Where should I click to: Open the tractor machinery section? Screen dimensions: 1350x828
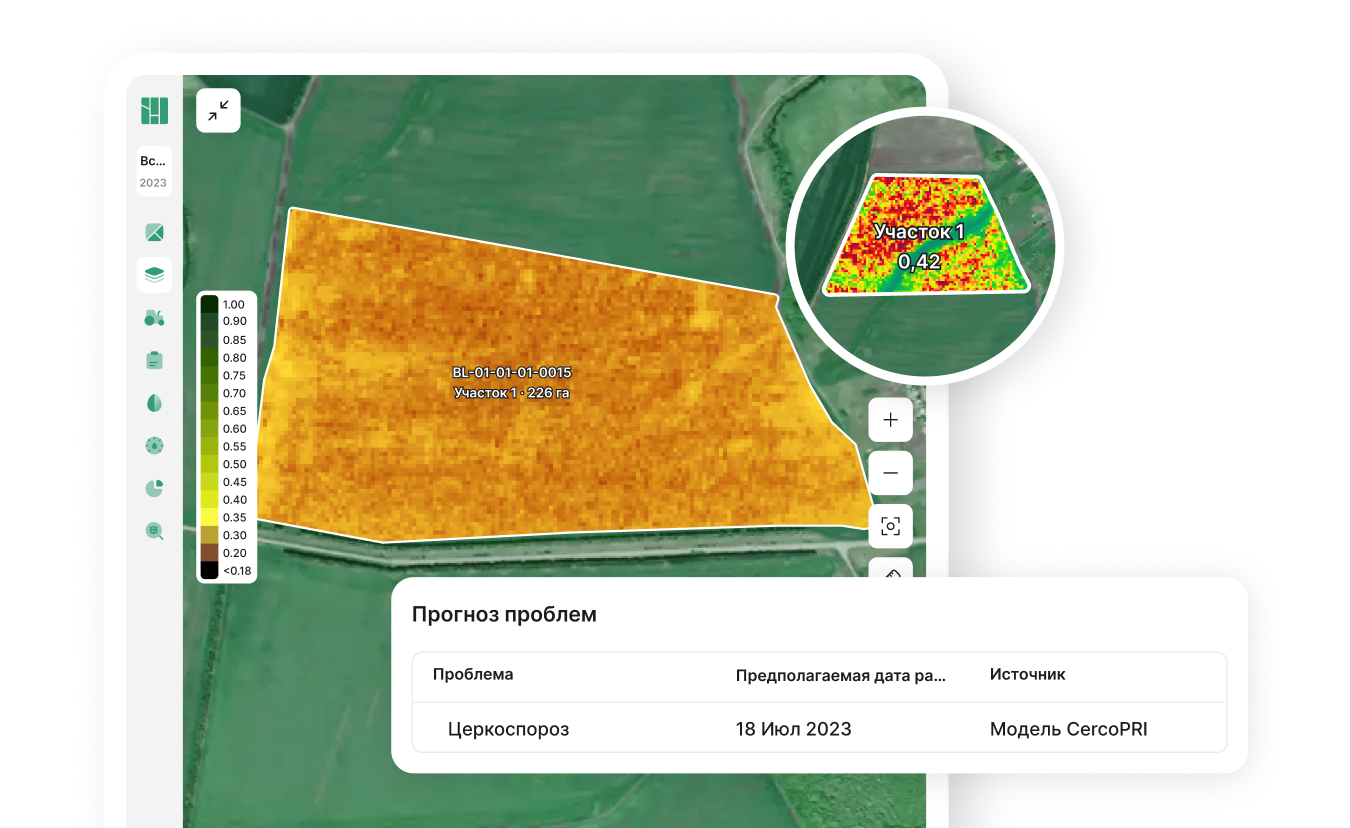(154, 318)
